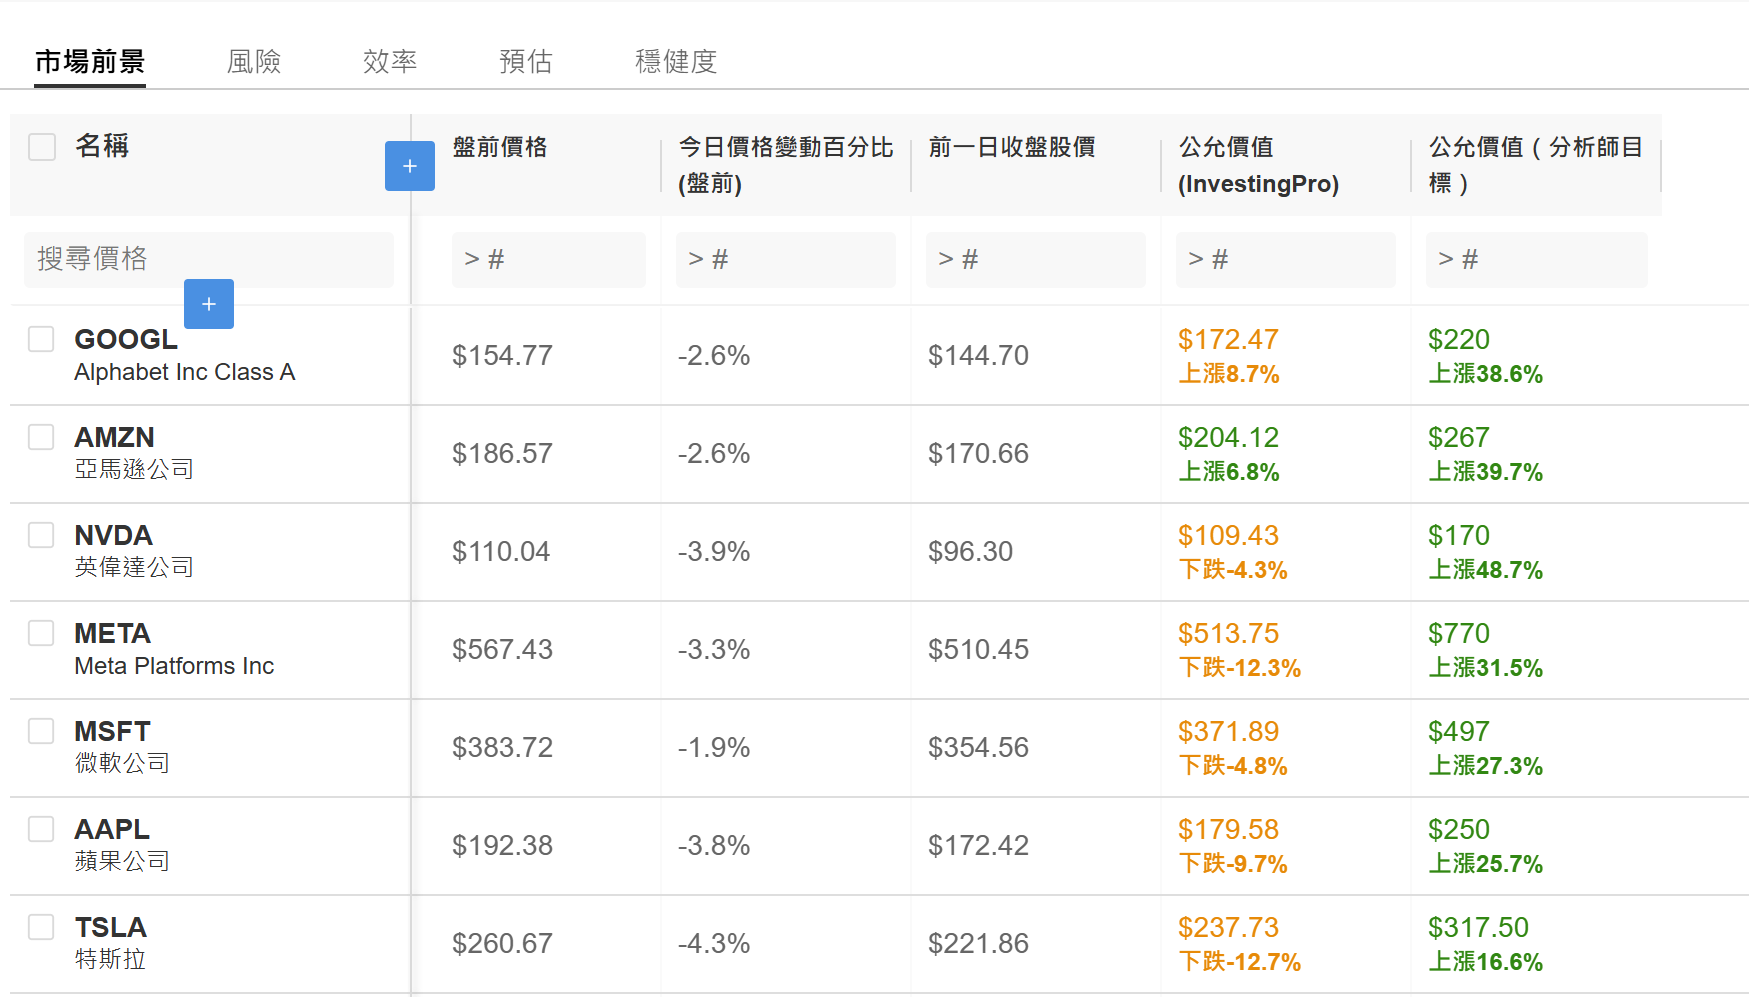Open the AAPL ticker link
This screenshot has height=997, width=1749.
(x=112, y=829)
